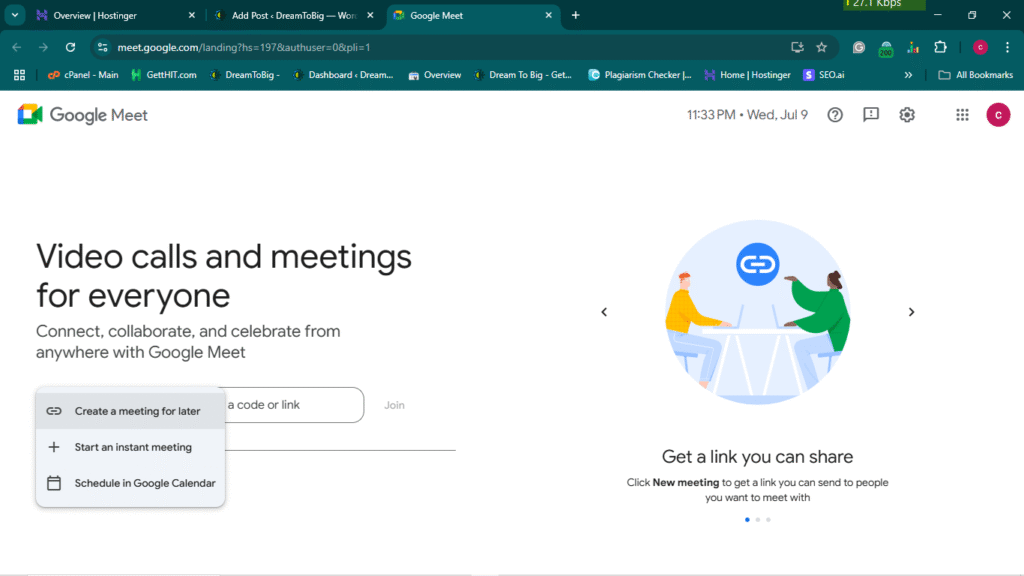Viewport: 1024px width, 576px height.
Task: Open the browser Extensions puzzle icon
Action: (940, 47)
